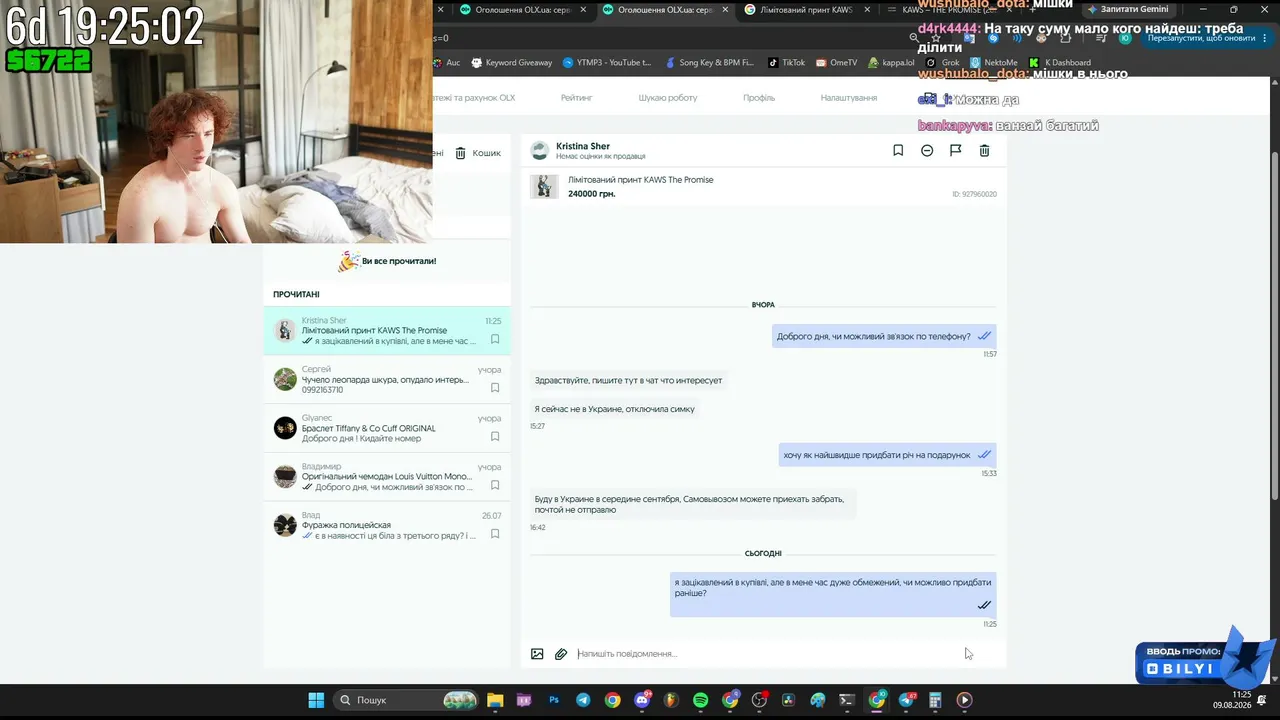This screenshot has width=1280, height=720.
Task: Open the Twitch taskbar icon
Action: [x=524, y=700]
